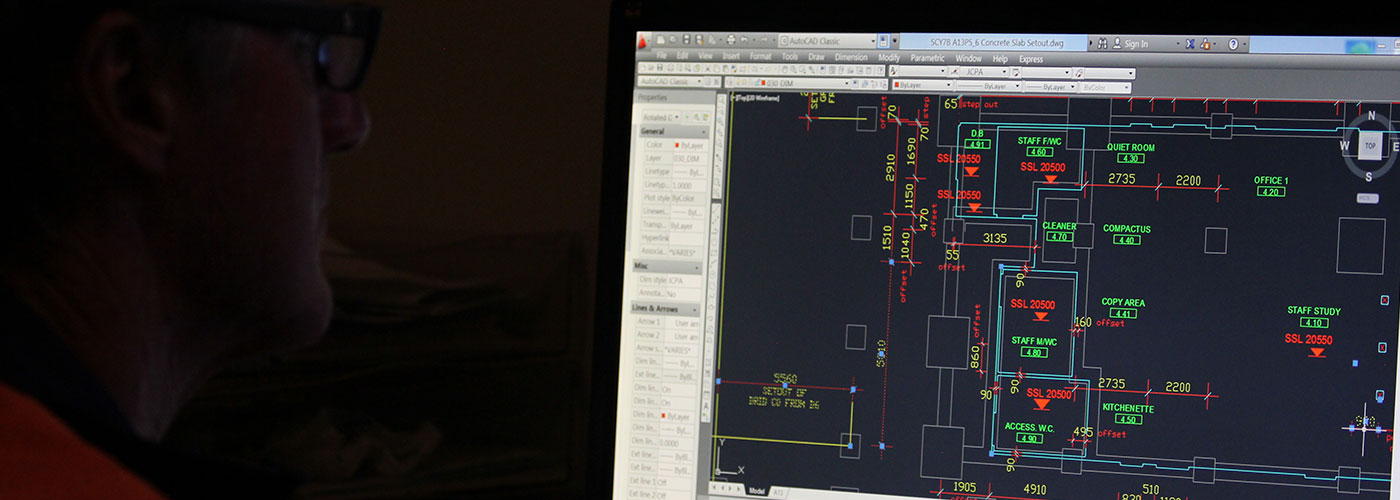Click the S compass letter on ViewCube
Screen dimensions: 1400x500
click(1369, 177)
